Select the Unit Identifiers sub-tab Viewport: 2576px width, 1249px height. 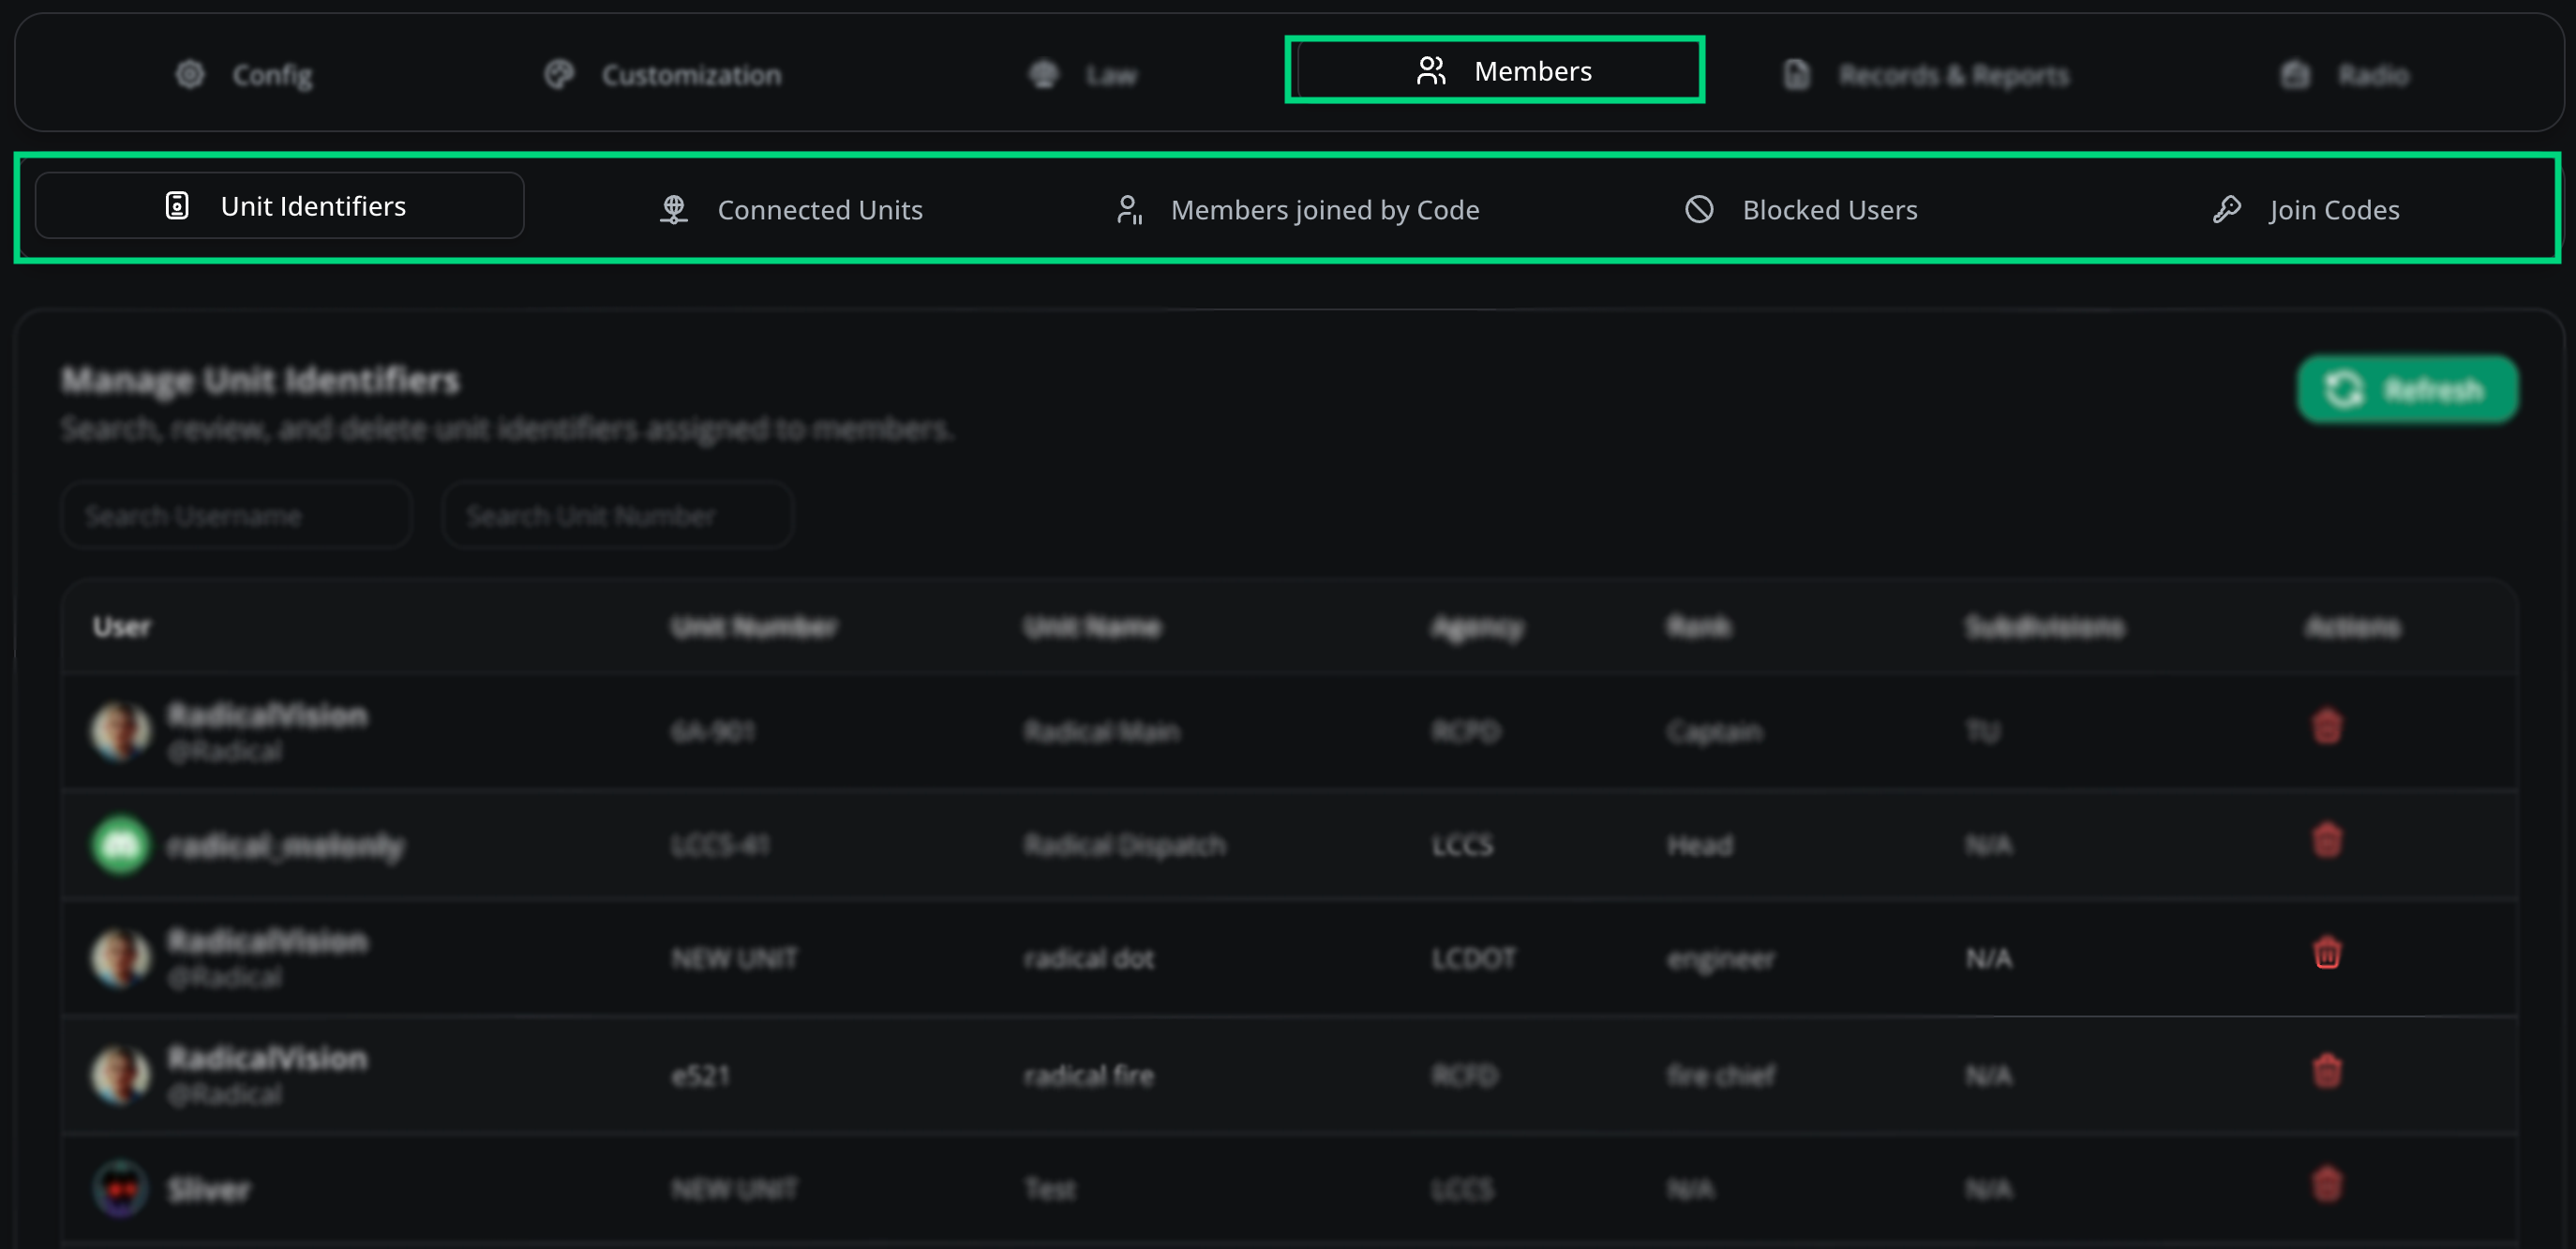point(280,206)
